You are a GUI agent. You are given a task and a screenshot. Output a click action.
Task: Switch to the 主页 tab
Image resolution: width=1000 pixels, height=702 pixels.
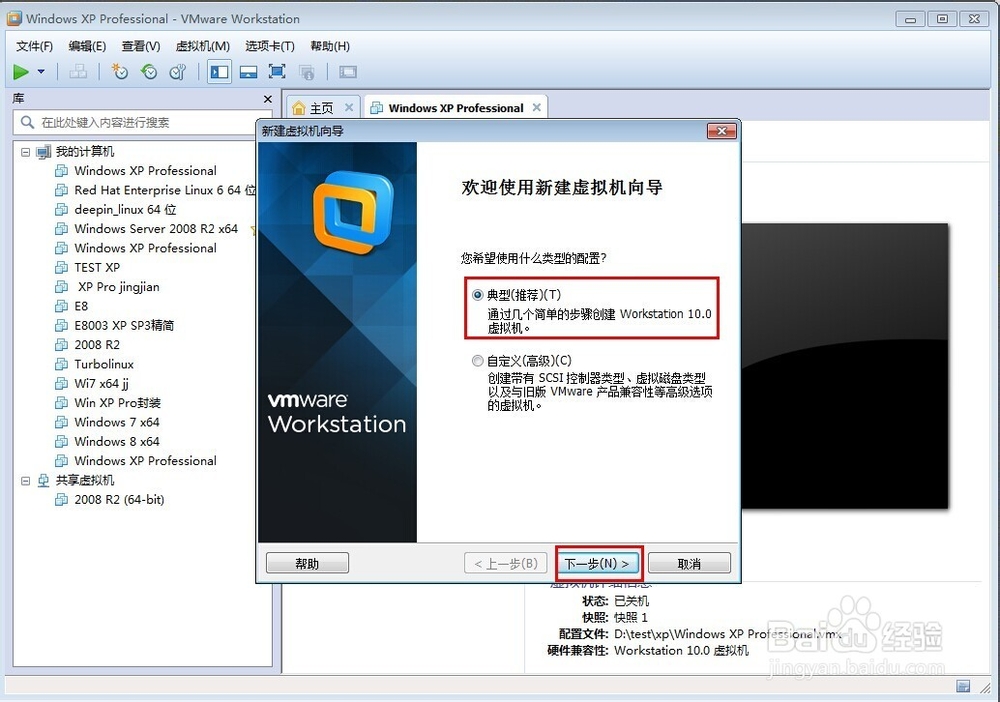coord(322,108)
